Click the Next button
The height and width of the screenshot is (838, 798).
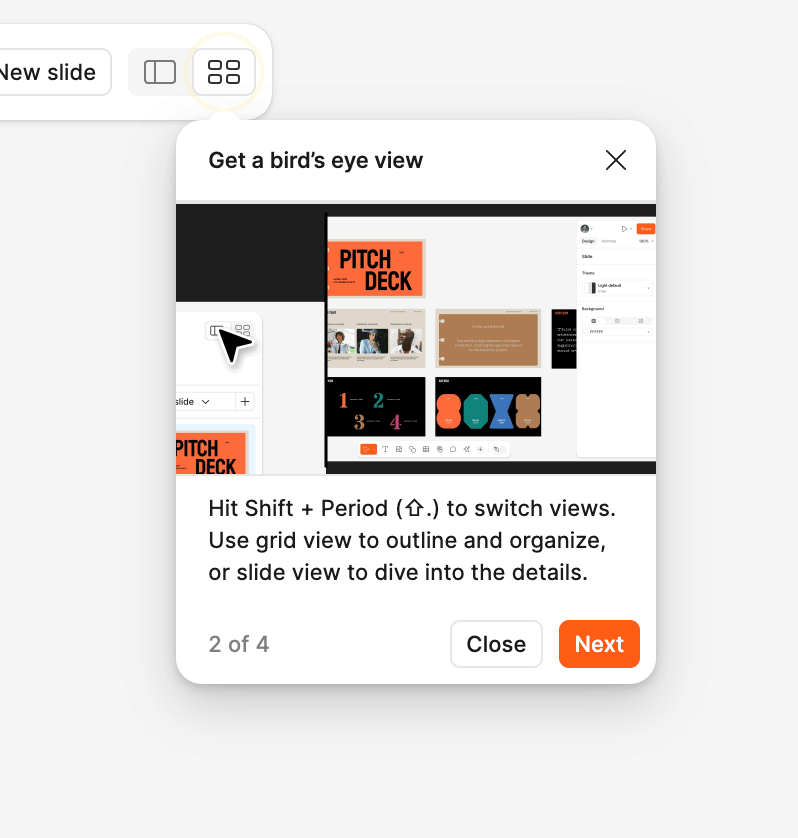(x=599, y=644)
